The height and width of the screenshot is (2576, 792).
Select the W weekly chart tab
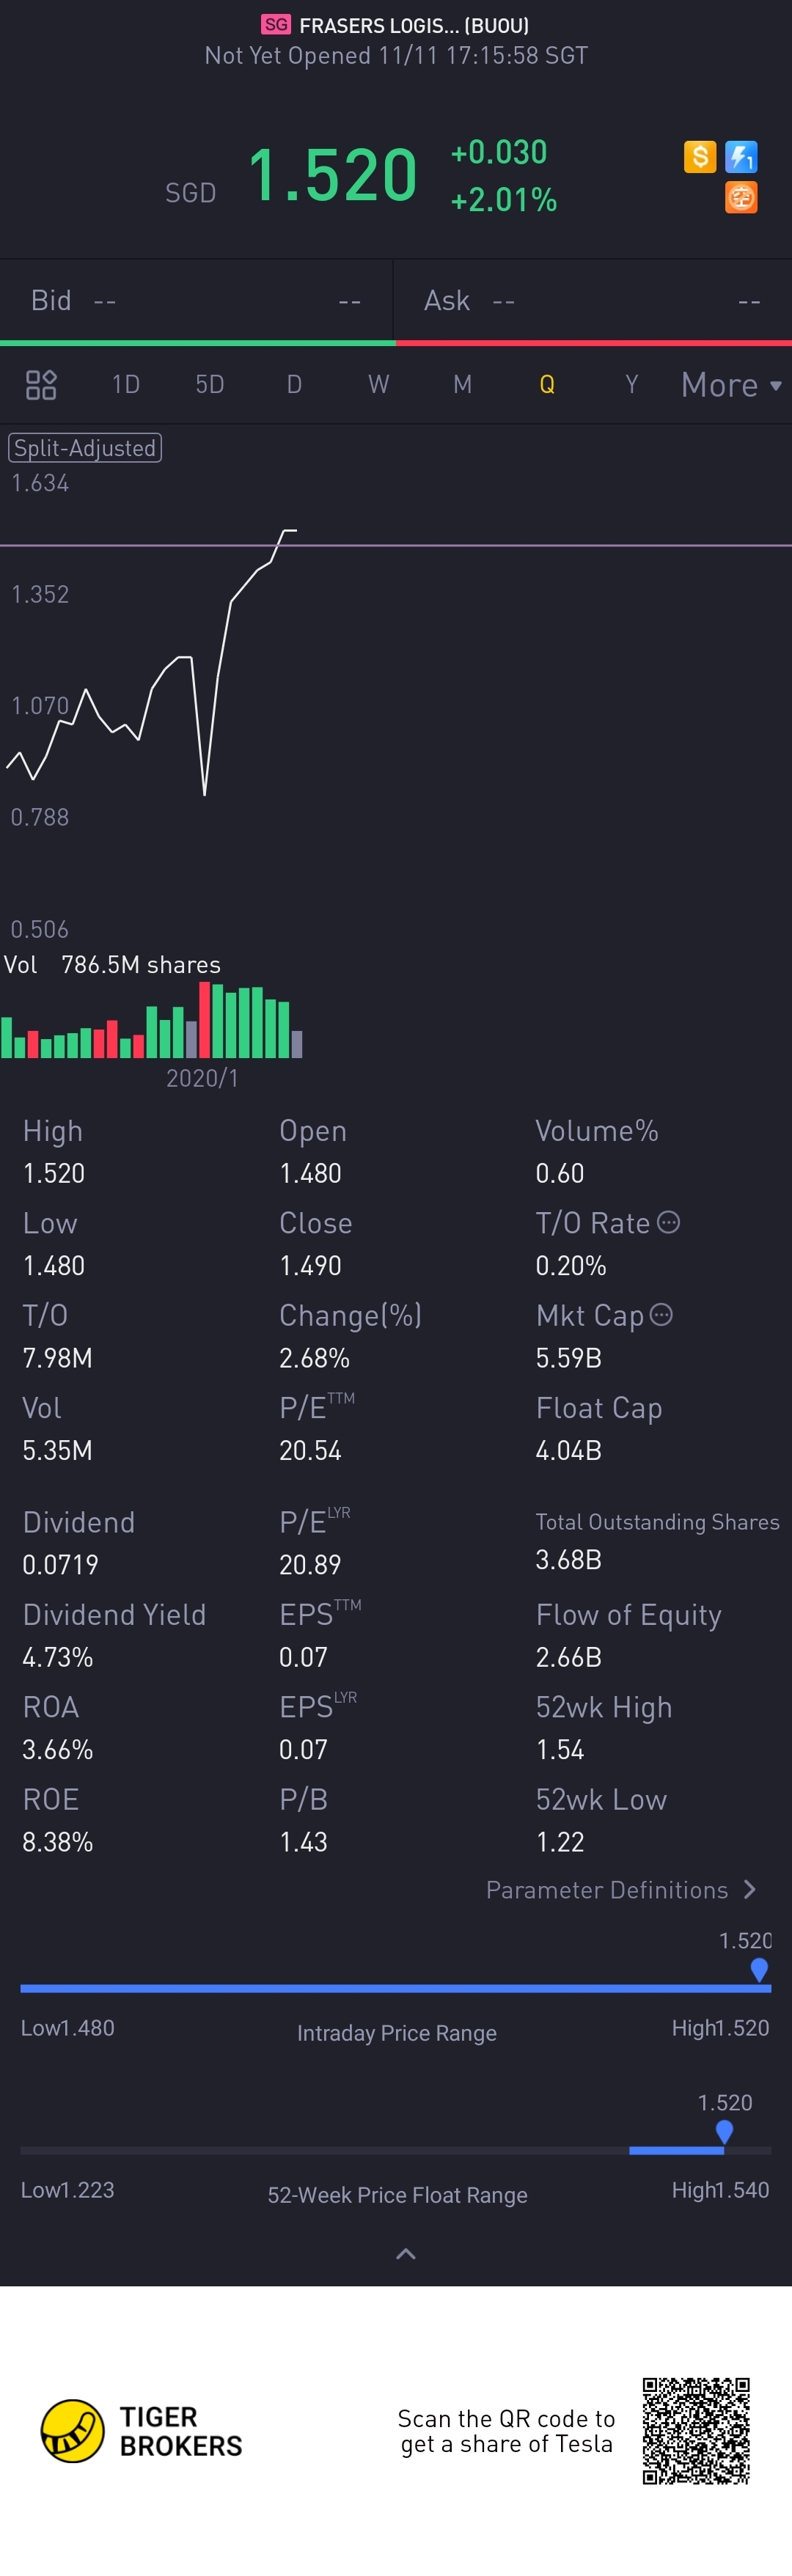[378, 385]
